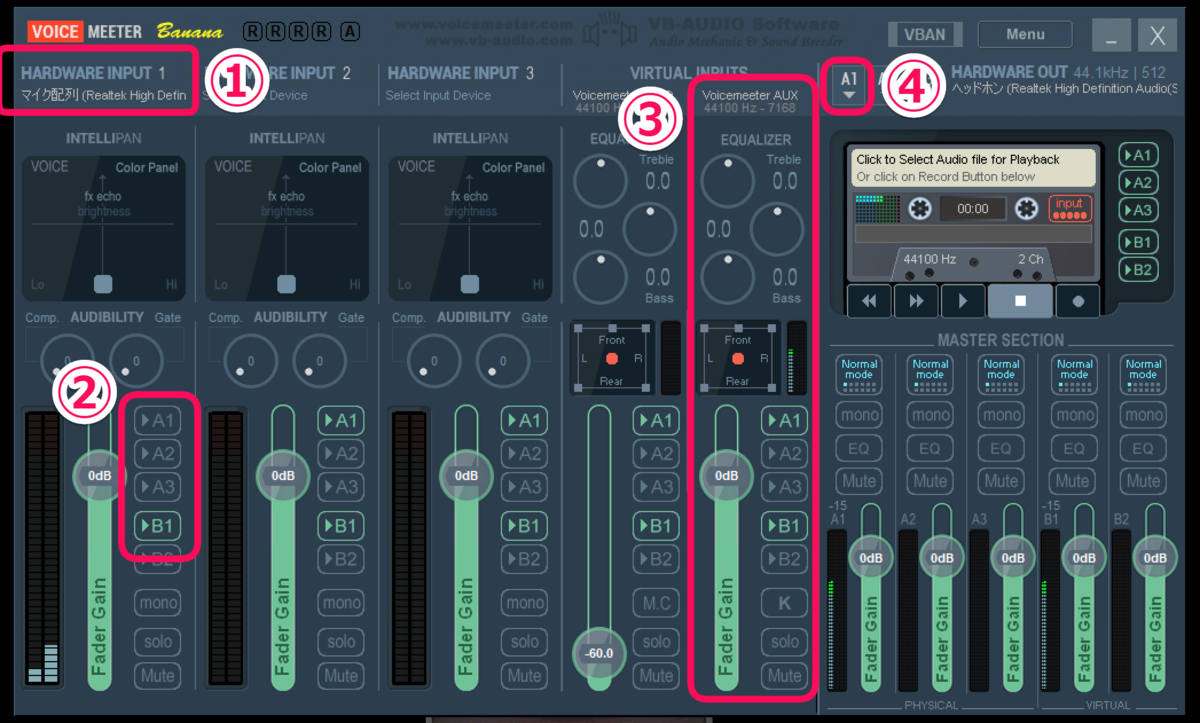Rewind the cassette recorder
This screenshot has width=1200, height=723.
[869, 300]
